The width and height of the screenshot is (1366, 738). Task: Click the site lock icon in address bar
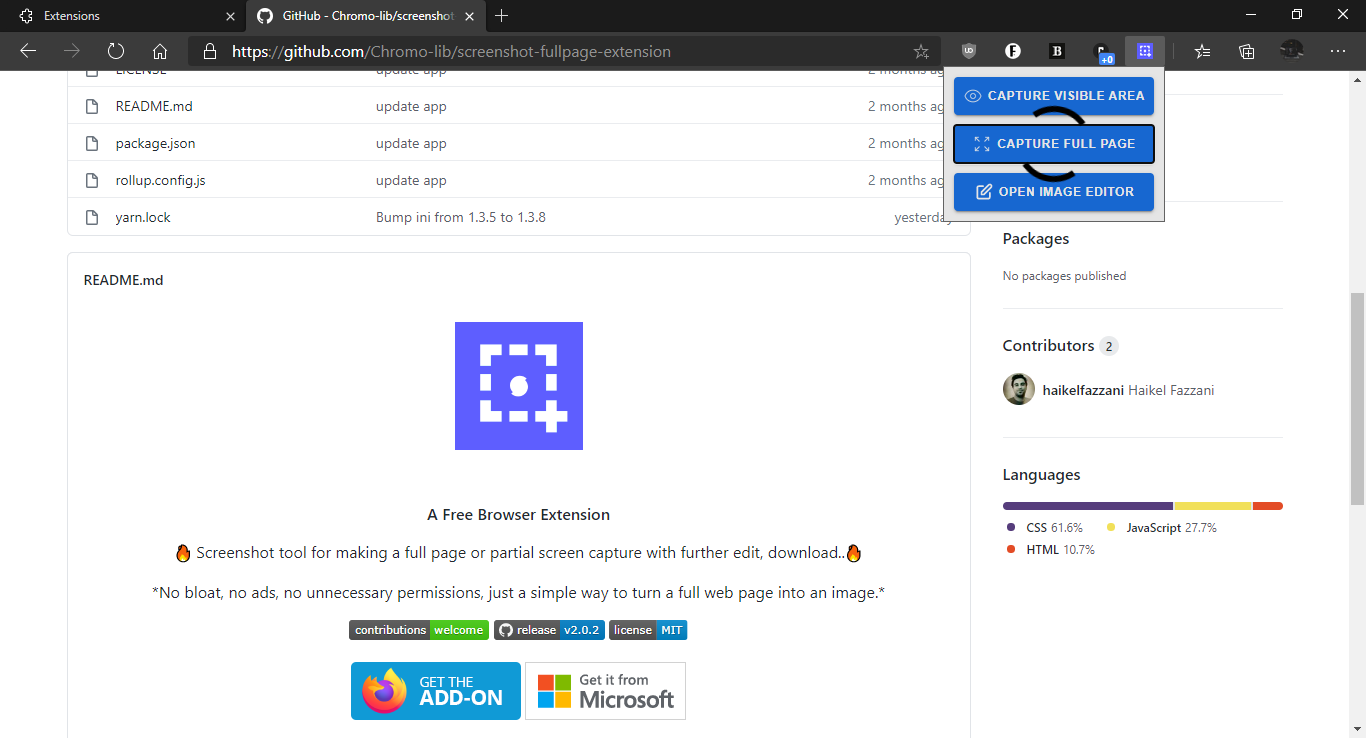[x=209, y=51]
